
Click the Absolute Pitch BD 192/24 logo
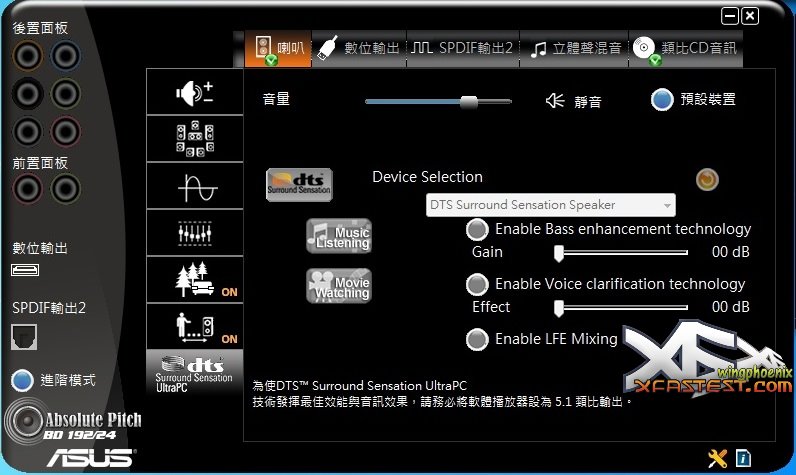(73, 421)
